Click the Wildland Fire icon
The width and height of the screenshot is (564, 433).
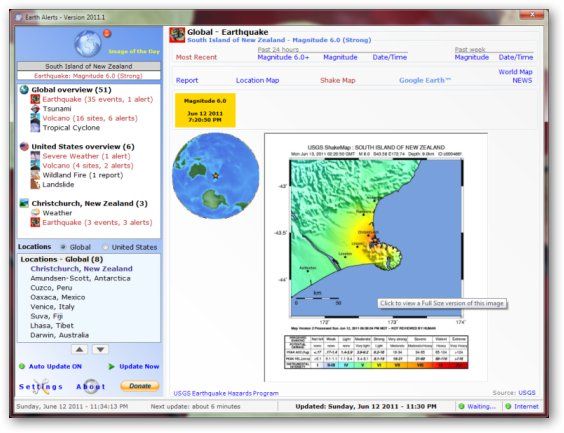(35, 175)
